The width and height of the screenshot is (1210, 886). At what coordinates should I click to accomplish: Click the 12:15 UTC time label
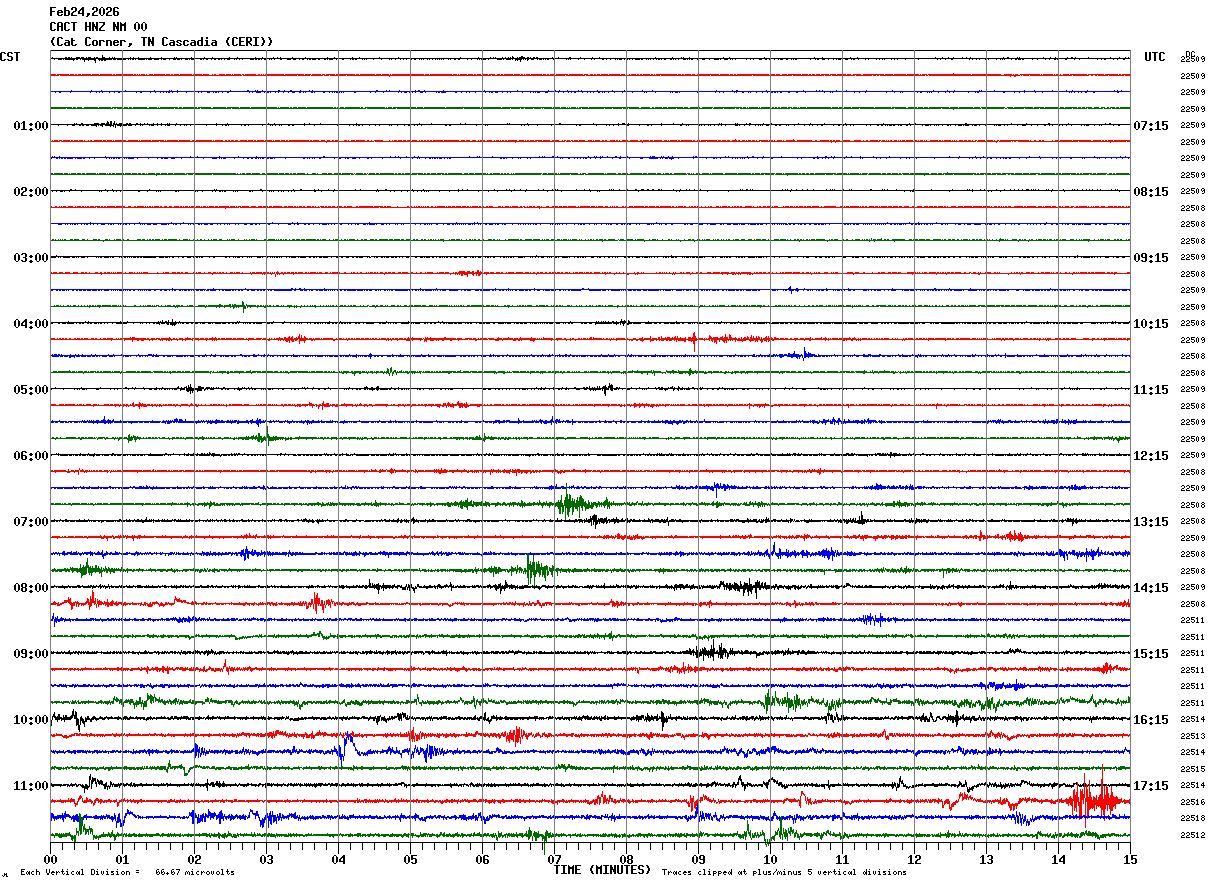click(x=1151, y=456)
